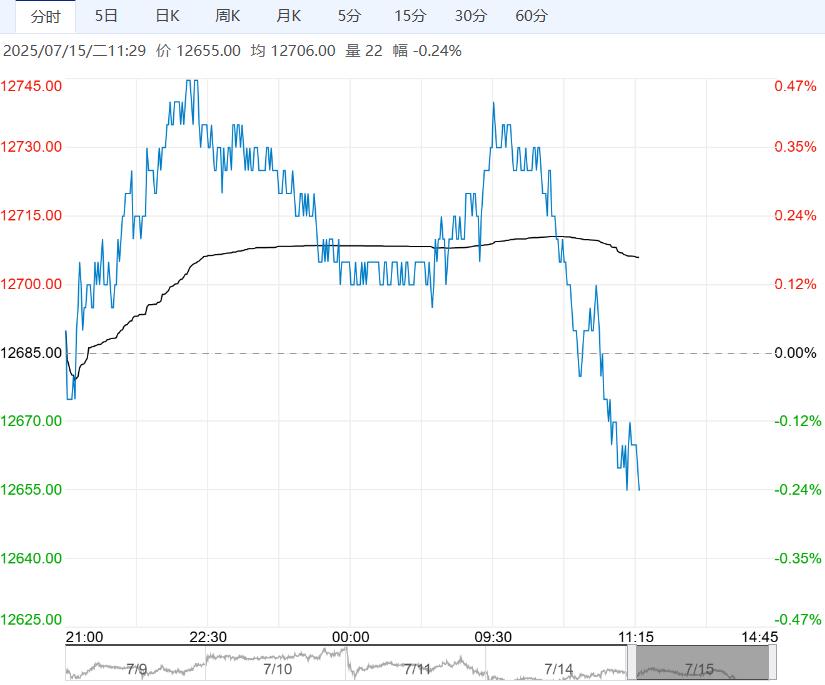This screenshot has width=825, height=685.
Task: Select the 日K daily candlestick tab
Action: click(167, 16)
